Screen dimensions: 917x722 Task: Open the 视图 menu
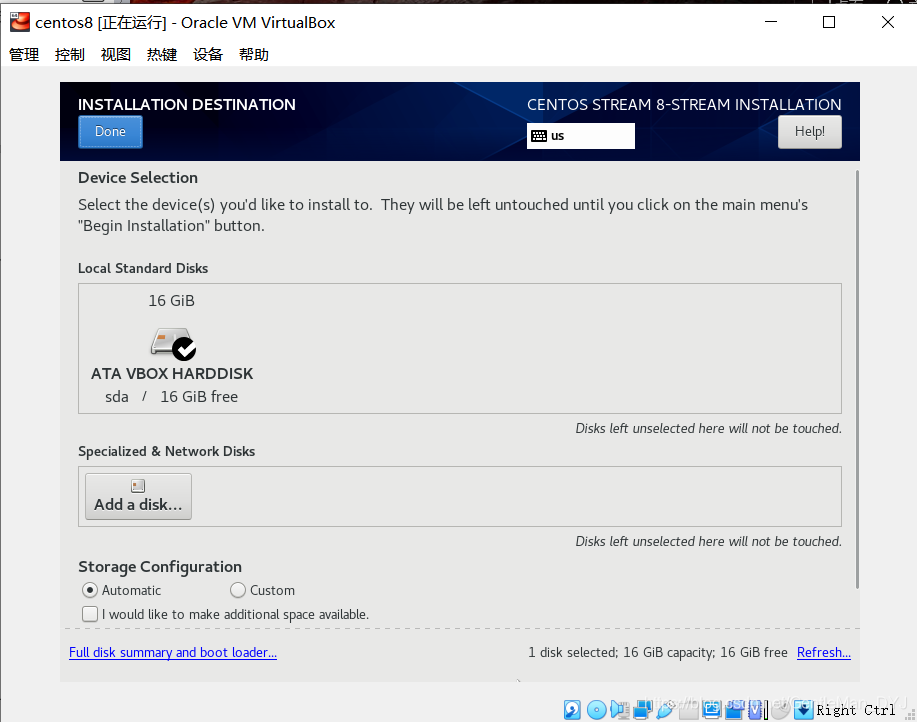tap(116, 54)
